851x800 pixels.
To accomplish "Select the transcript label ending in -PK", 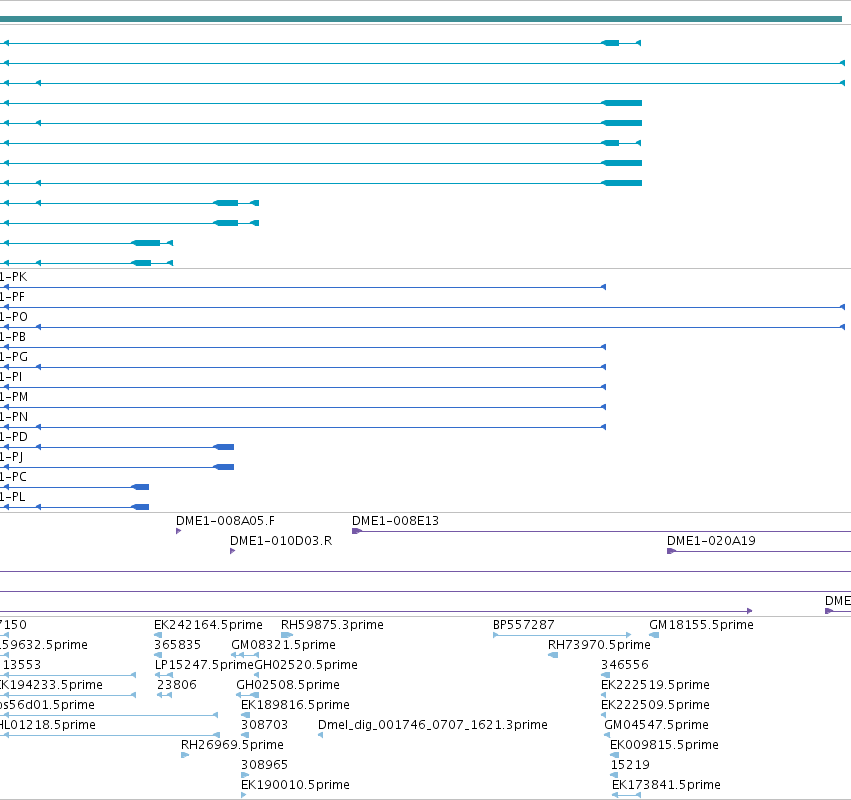I will [13, 277].
